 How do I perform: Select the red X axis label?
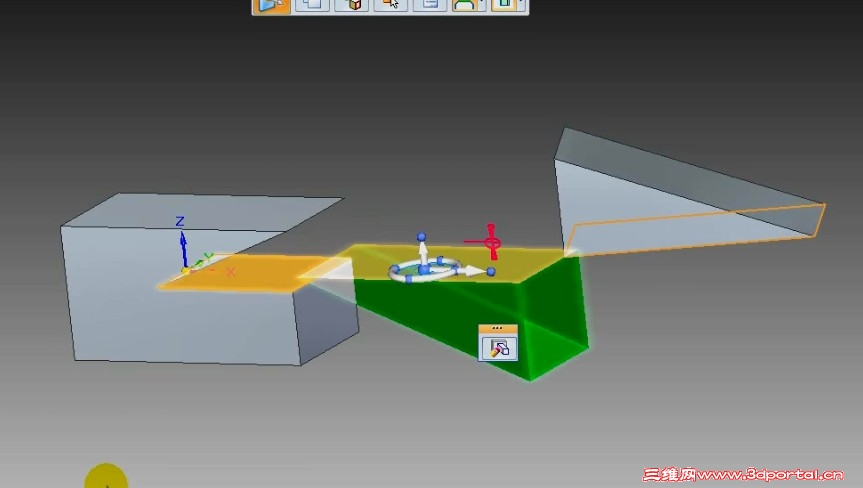(x=231, y=272)
